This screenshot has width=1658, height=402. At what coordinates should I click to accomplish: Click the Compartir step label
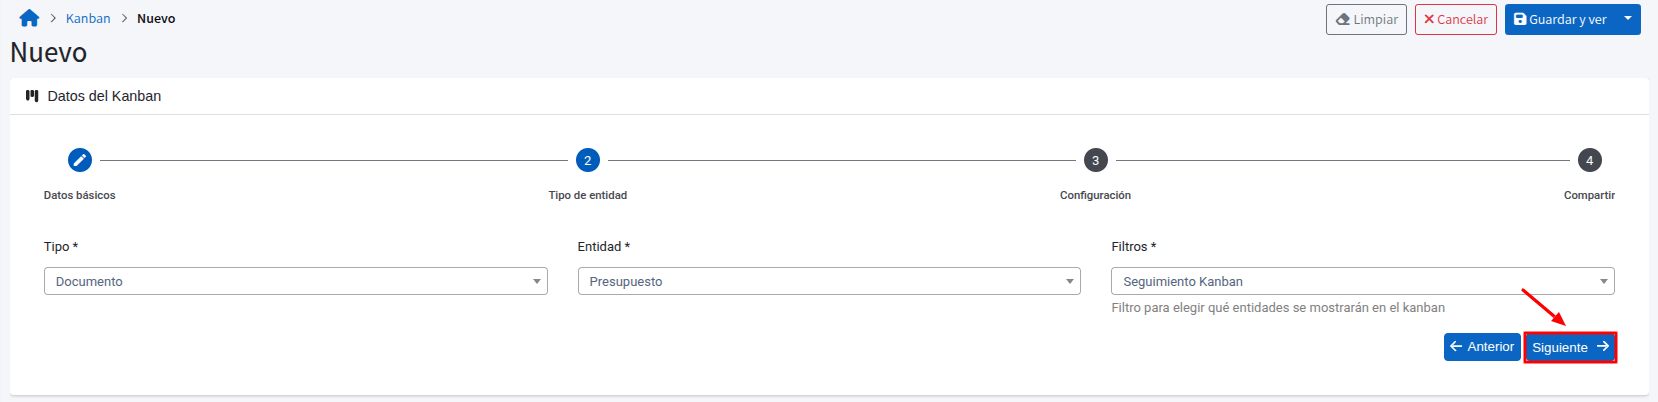(x=1589, y=196)
